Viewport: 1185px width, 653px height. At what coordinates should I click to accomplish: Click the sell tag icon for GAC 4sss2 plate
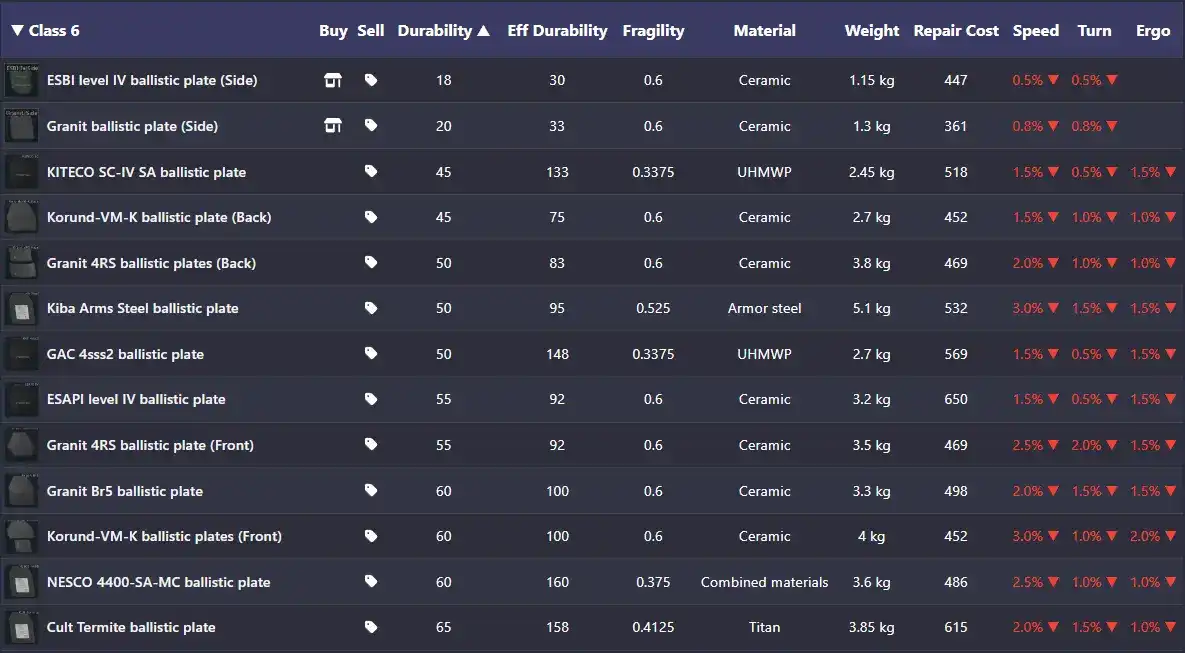click(x=371, y=353)
